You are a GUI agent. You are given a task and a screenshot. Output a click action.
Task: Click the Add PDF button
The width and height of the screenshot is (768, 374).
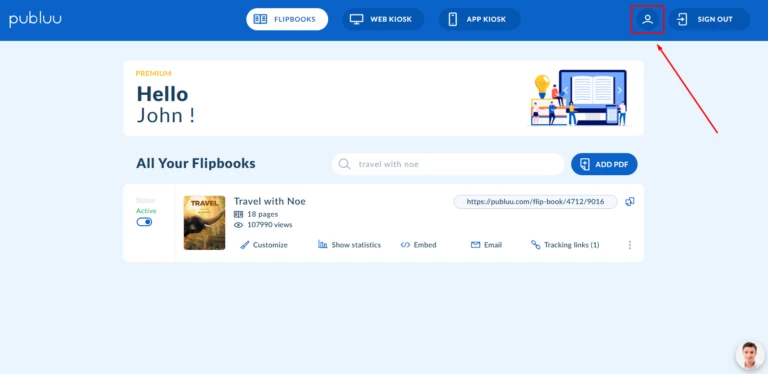pos(604,164)
